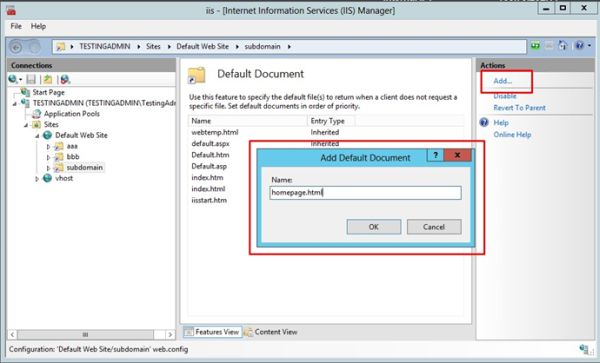Click OK in Add Default Document dialog
The height and width of the screenshot is (363, 600).
(x=374, y=227)
